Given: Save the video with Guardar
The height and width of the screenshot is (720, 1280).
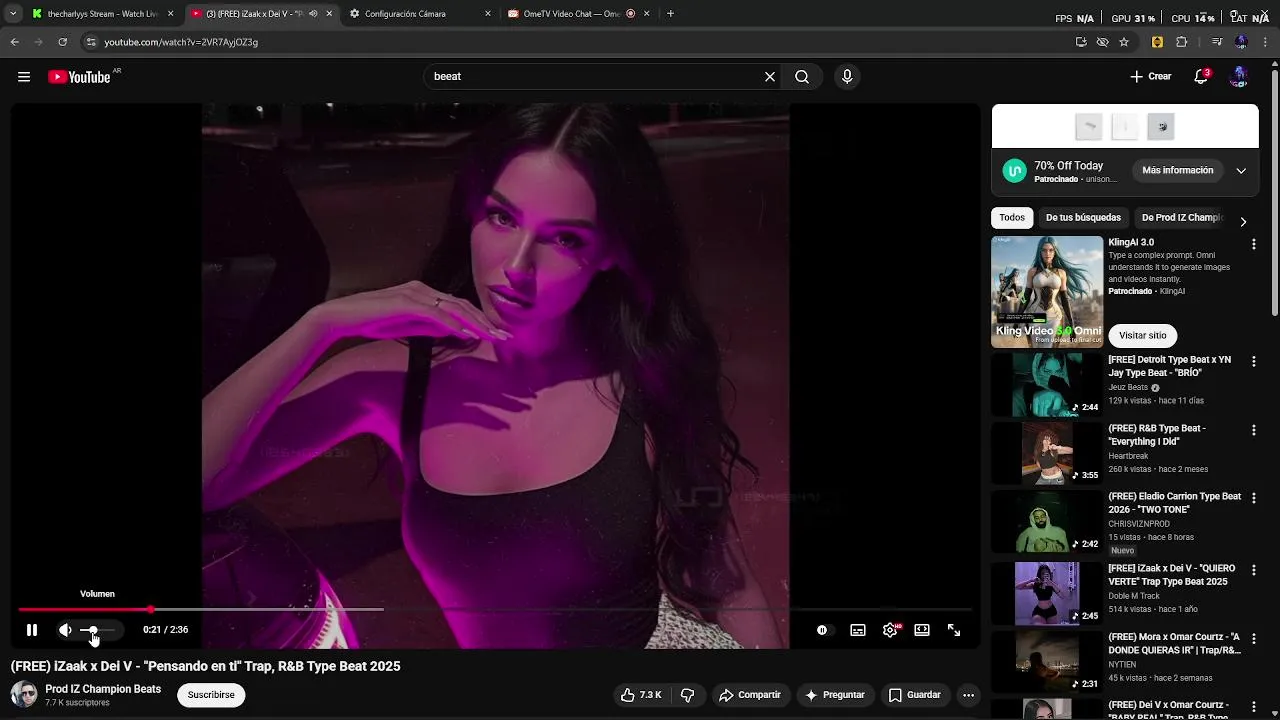Looking at the screenshot, I should coord(915,695).
